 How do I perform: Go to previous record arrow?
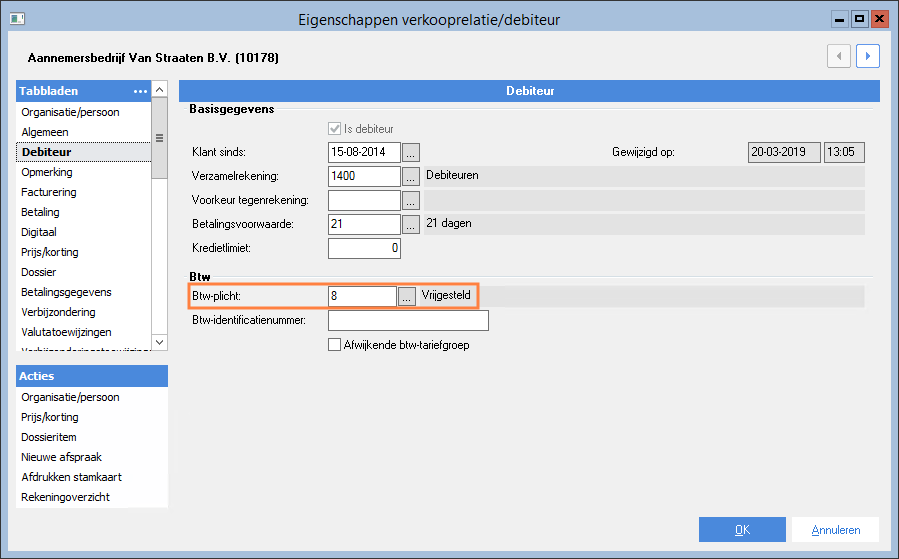(839, 56)
